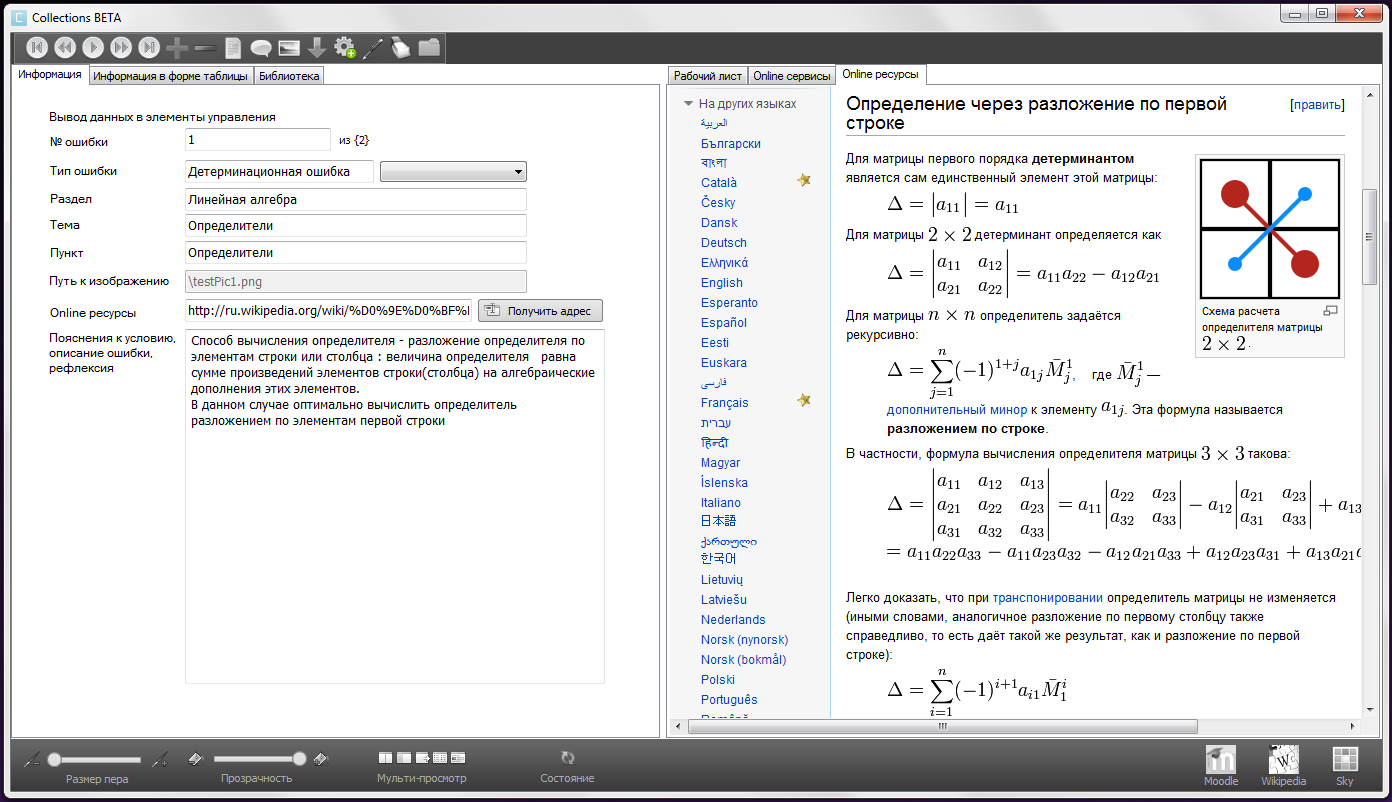
Task: Click the править edit link
Action: tap(1317, 104)
